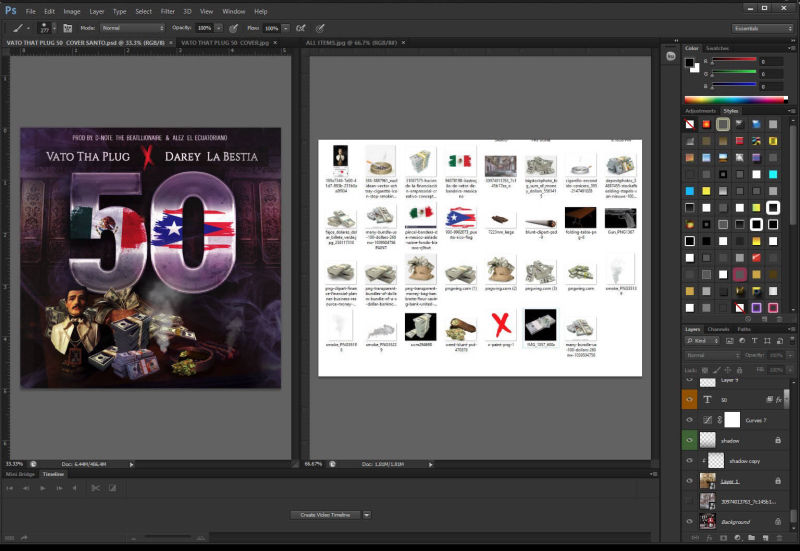Click the timeline split scissors icon
This screenshot has height=551, width=800.
click(95, 488)
